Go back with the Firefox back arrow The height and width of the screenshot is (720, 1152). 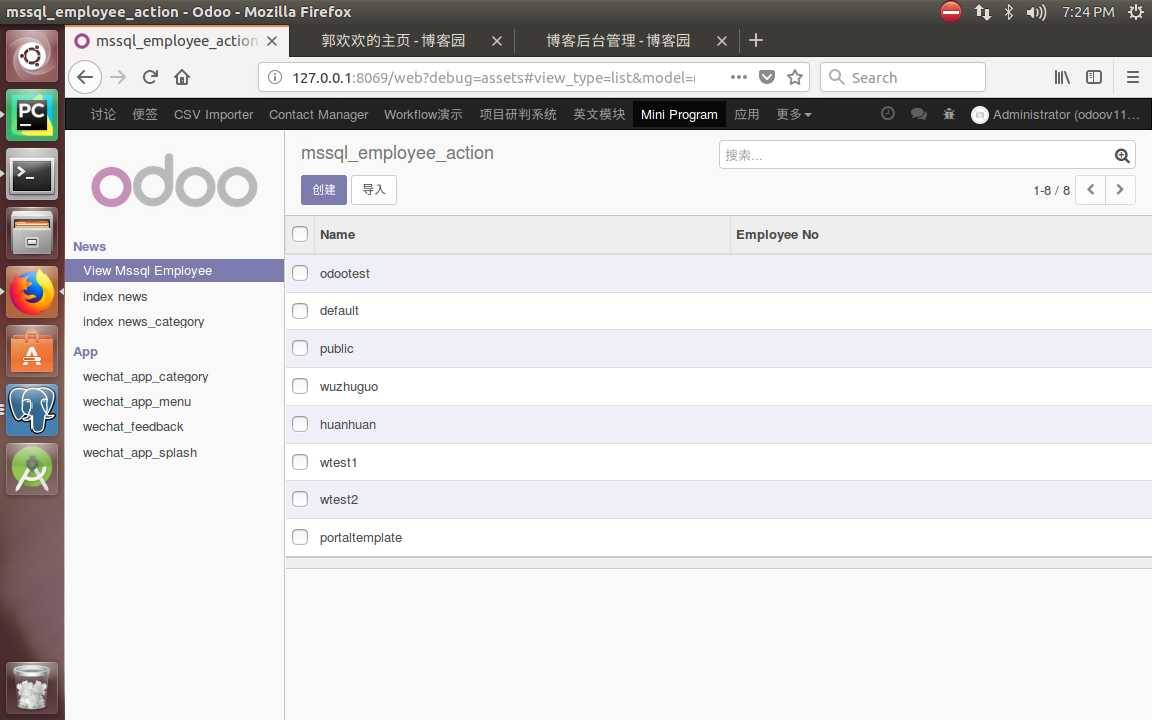(x=85, y=77)
